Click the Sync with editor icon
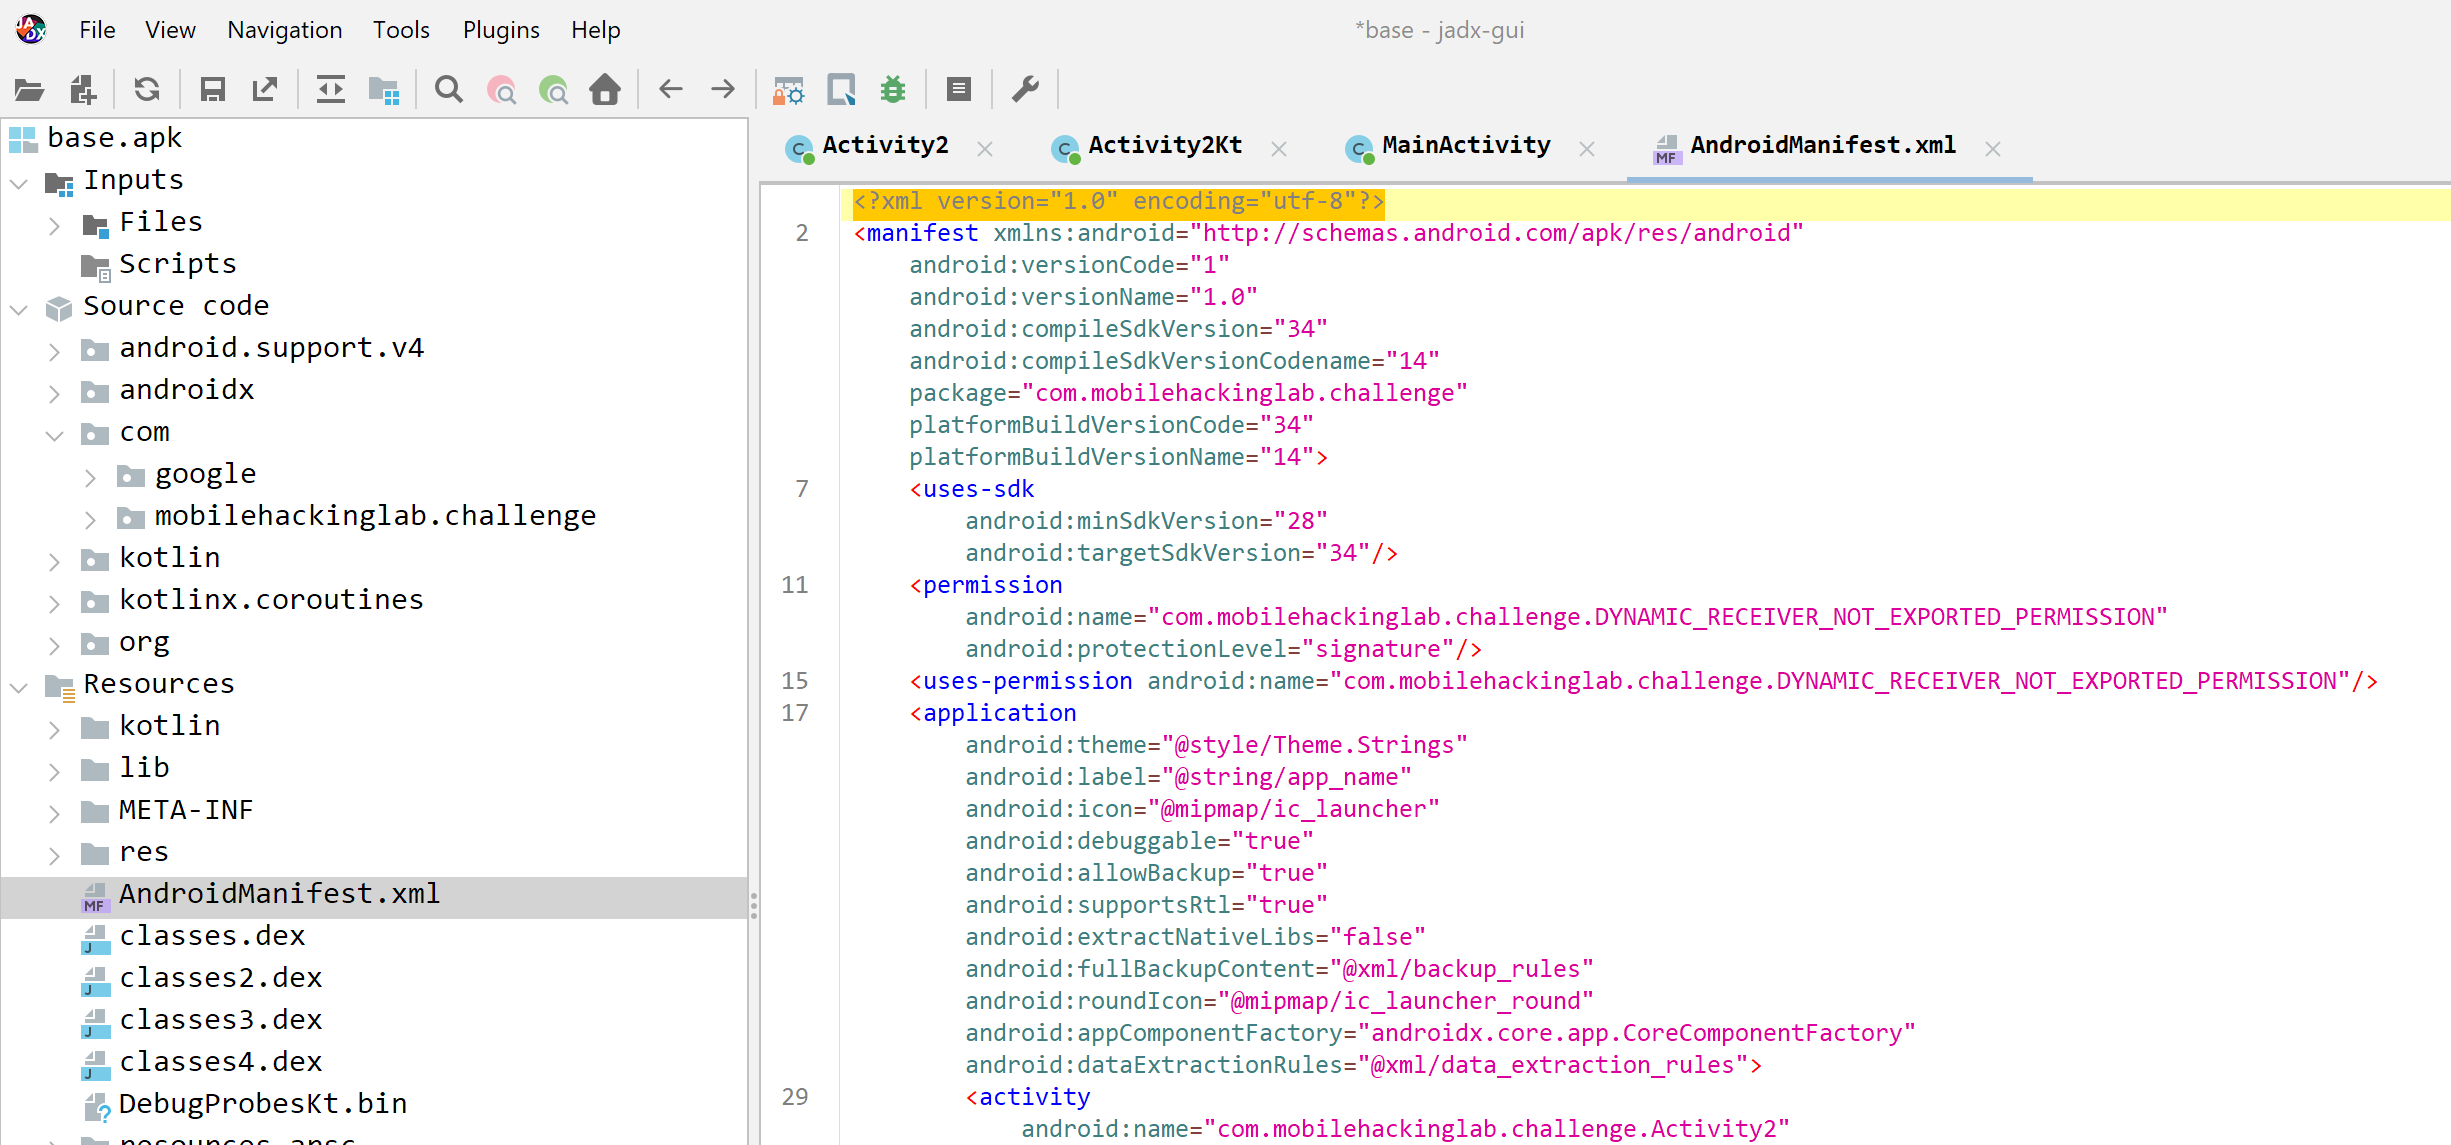 330,90
